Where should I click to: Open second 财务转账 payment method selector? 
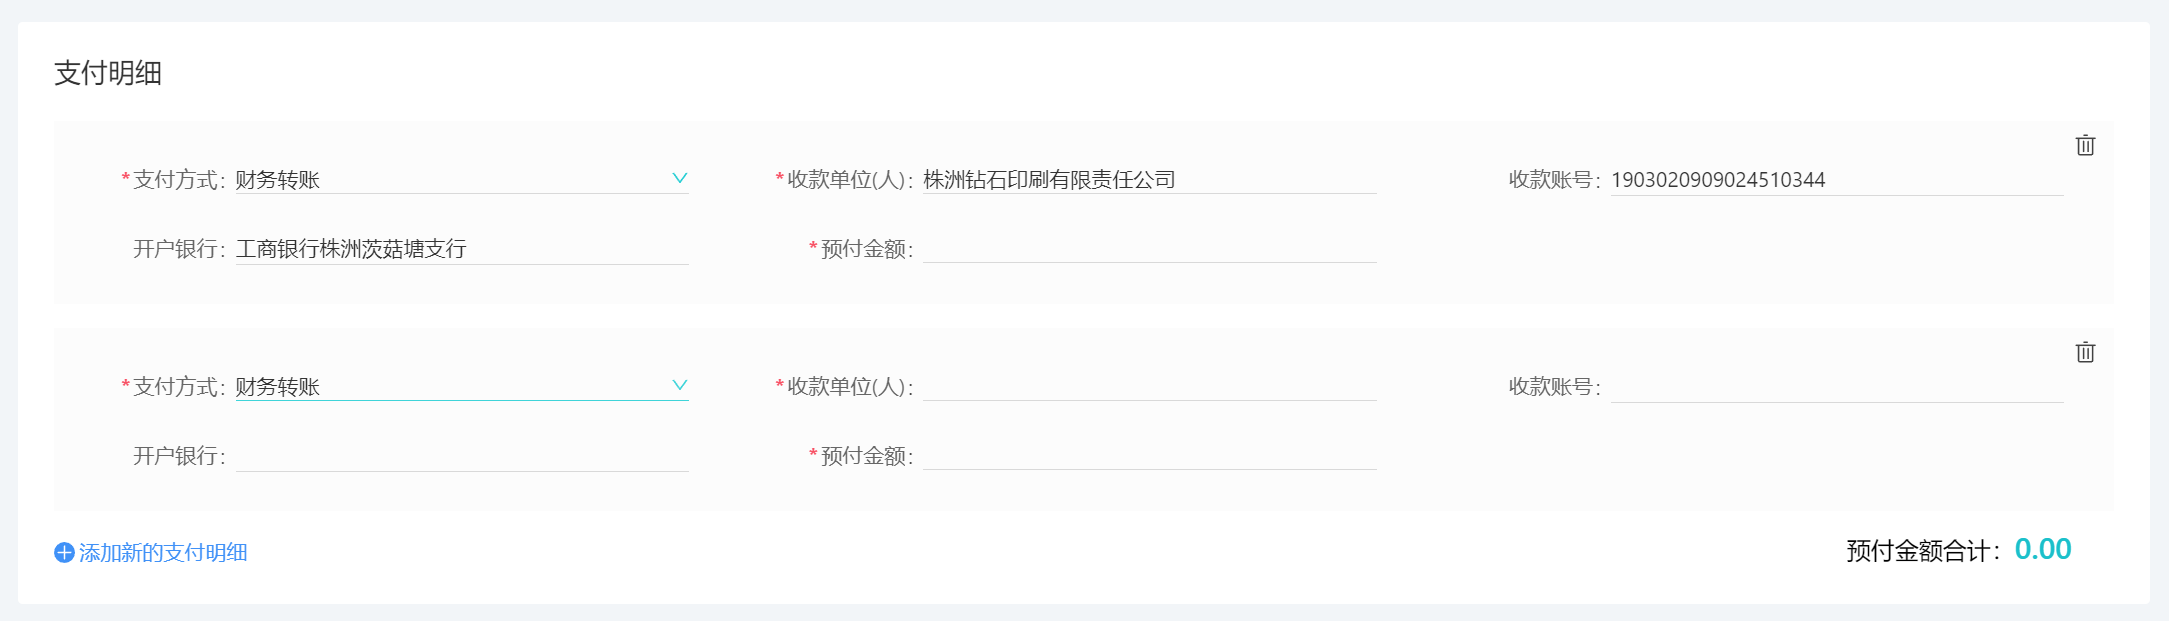coord(462,386)
